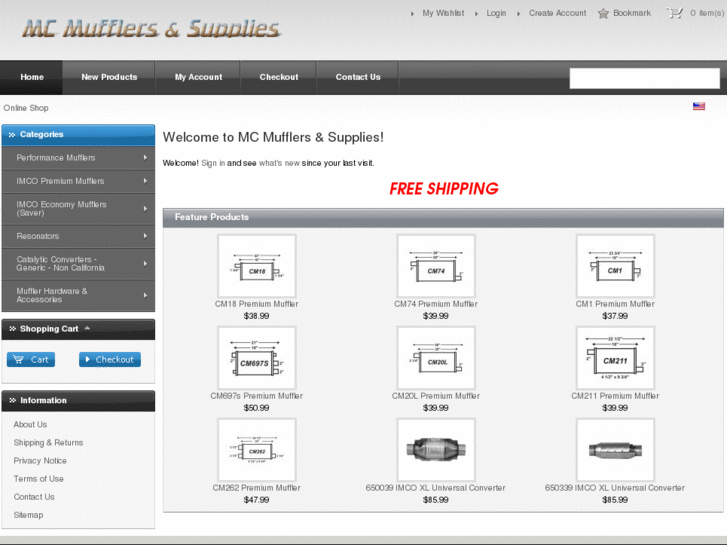Open the Privacy Notice link
This screenshot has height=545, width=727.
click(40, 461)
